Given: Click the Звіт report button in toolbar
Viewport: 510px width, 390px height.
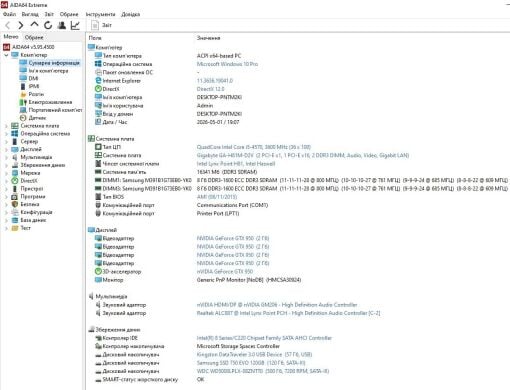Looking at the screenshot, I should (x=102, y=25).
